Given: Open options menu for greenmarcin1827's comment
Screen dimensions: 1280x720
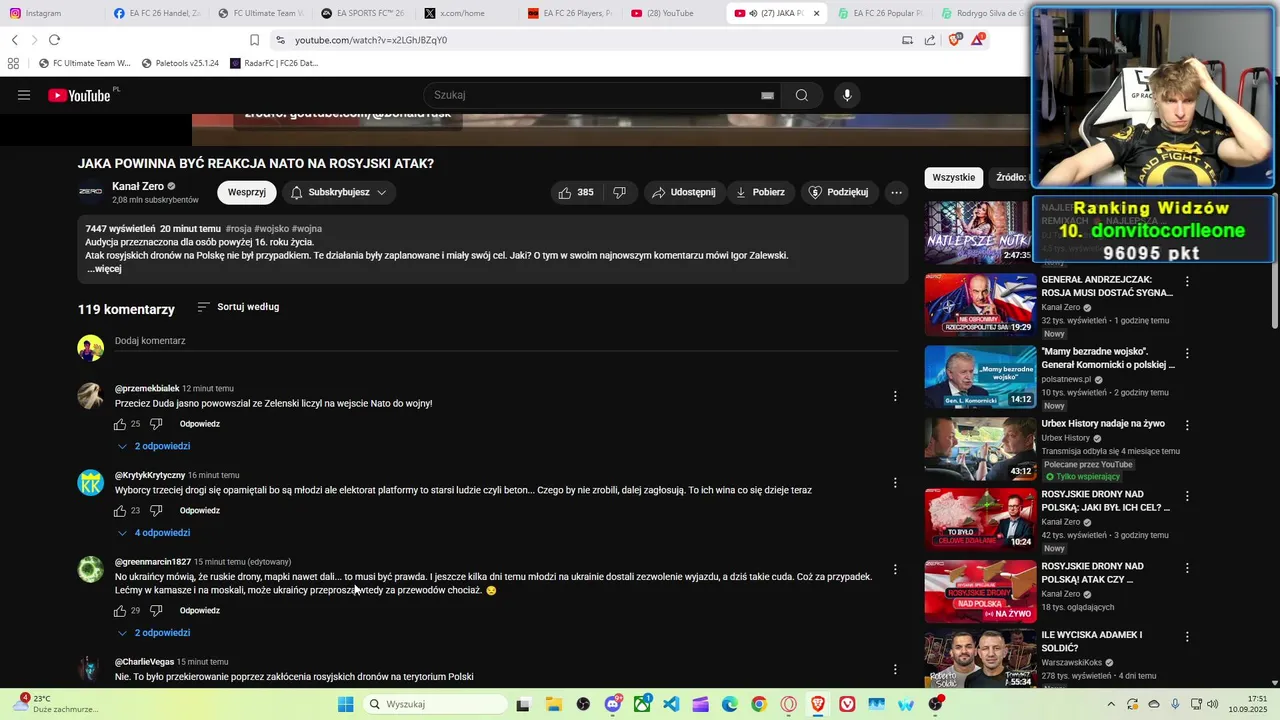Looking at the screenshot, I should tap(895, 569).
